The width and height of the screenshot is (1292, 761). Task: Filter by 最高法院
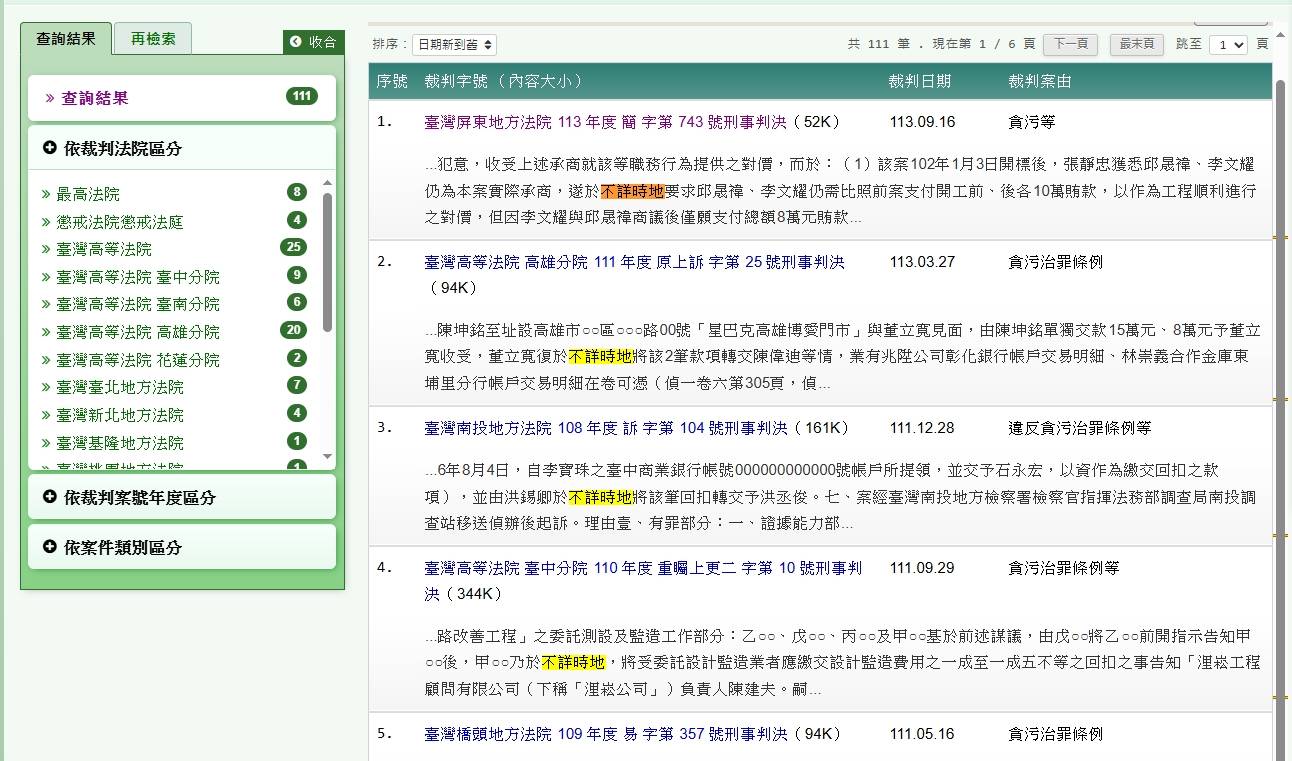coord(88,194)
